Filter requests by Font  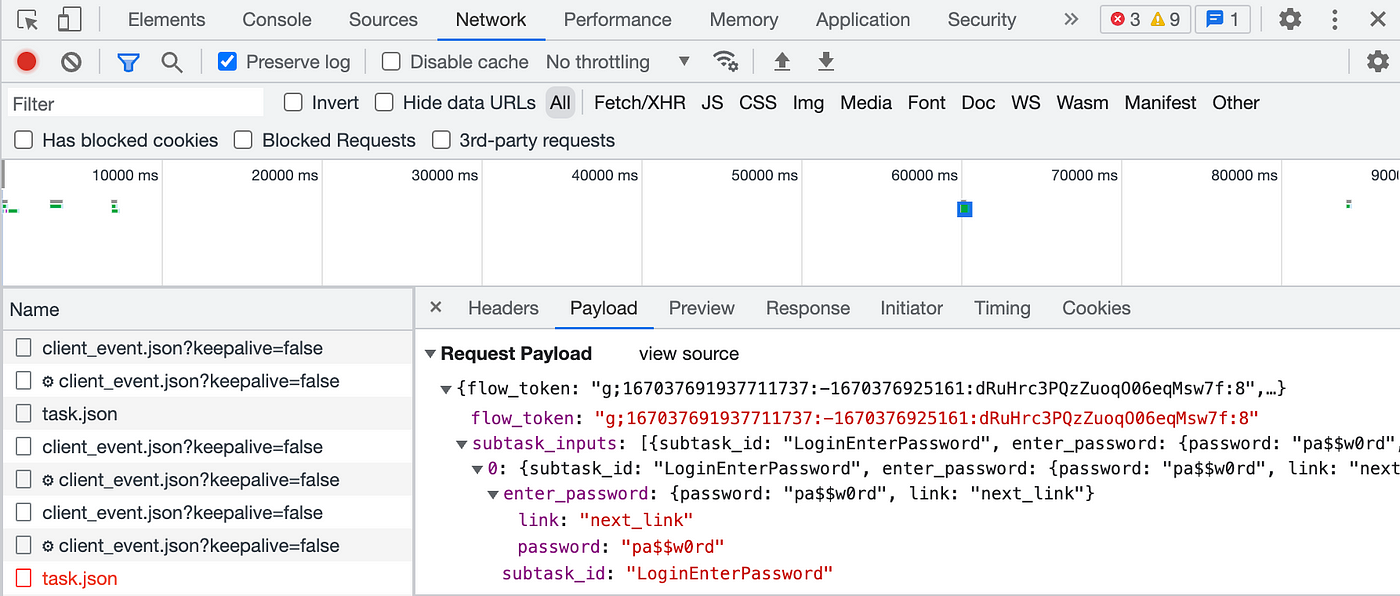click(927, 102)
